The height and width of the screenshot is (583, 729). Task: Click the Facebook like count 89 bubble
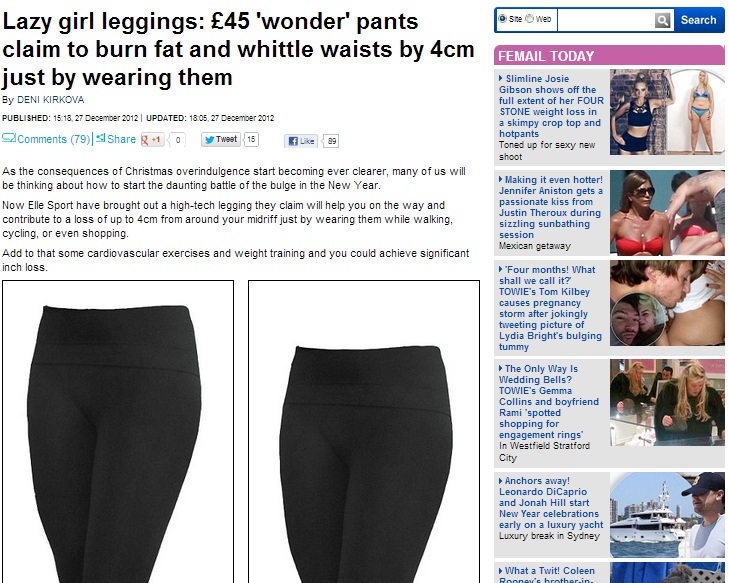(x=331, y=141)
